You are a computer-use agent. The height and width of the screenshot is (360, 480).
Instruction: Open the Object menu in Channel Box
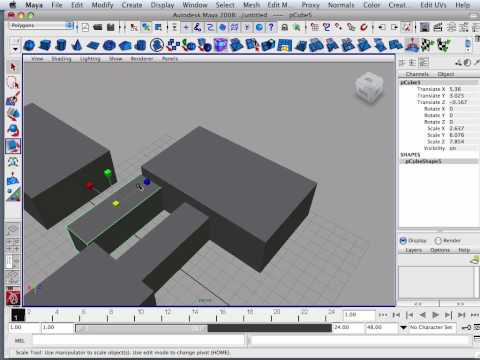click(x=446, y=74)
